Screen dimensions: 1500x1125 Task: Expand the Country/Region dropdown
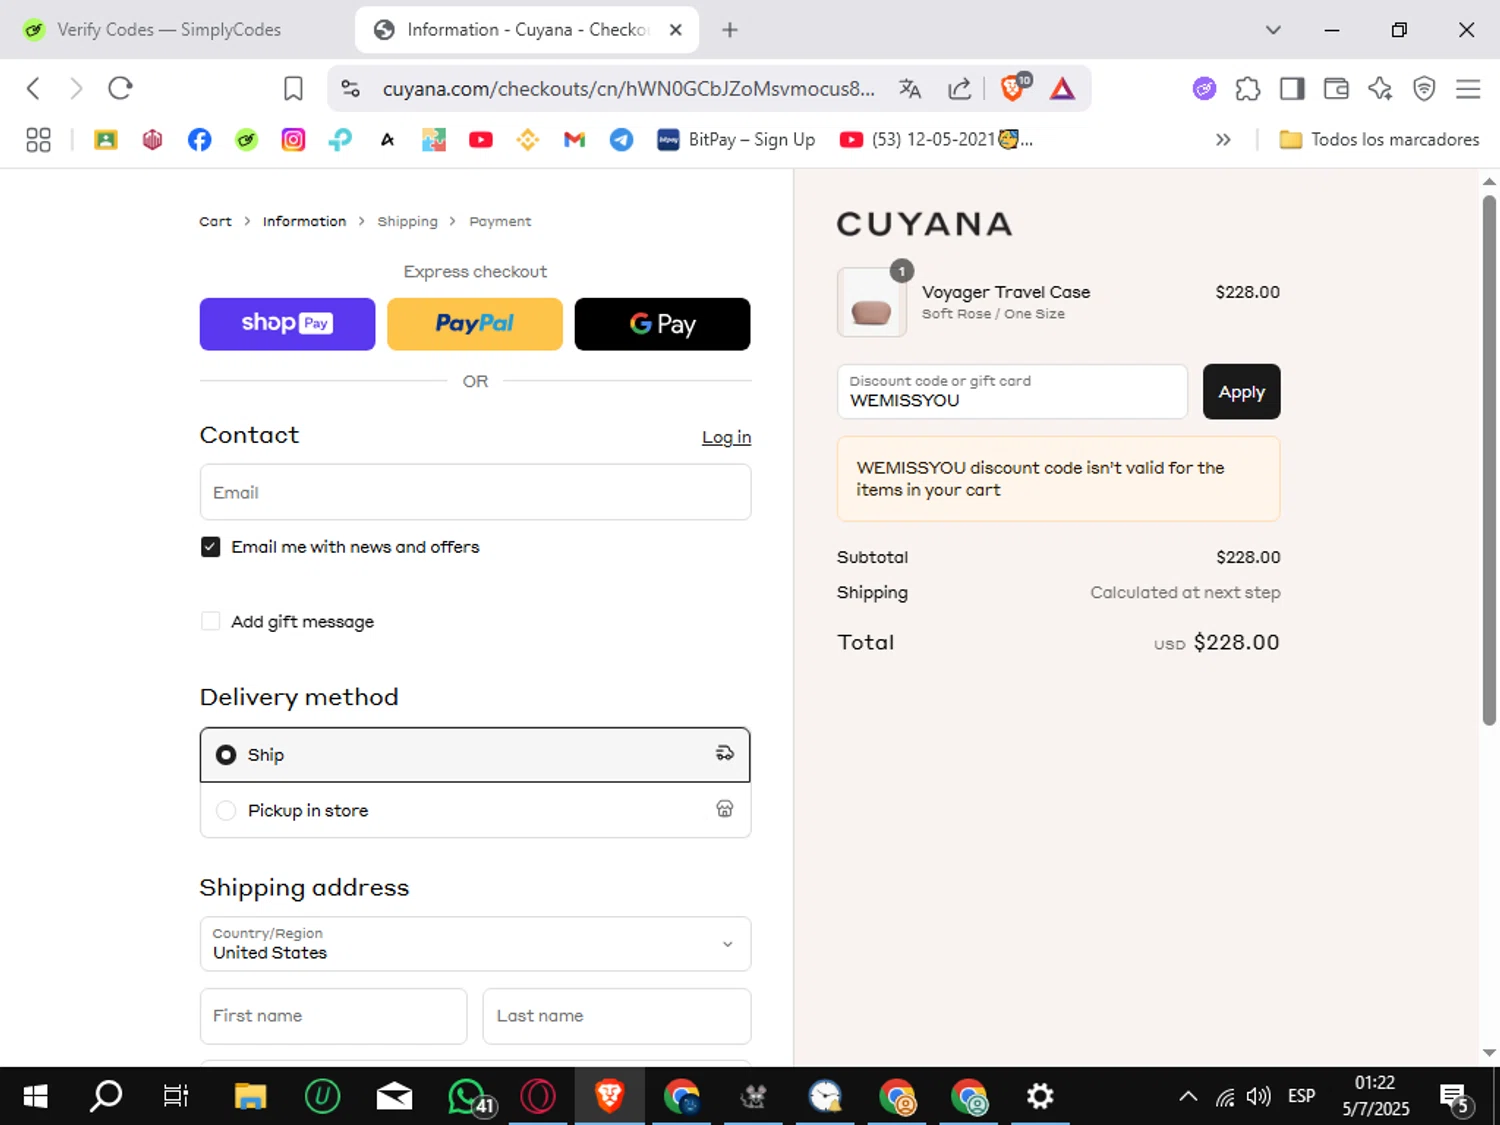(x=475, y=944)
